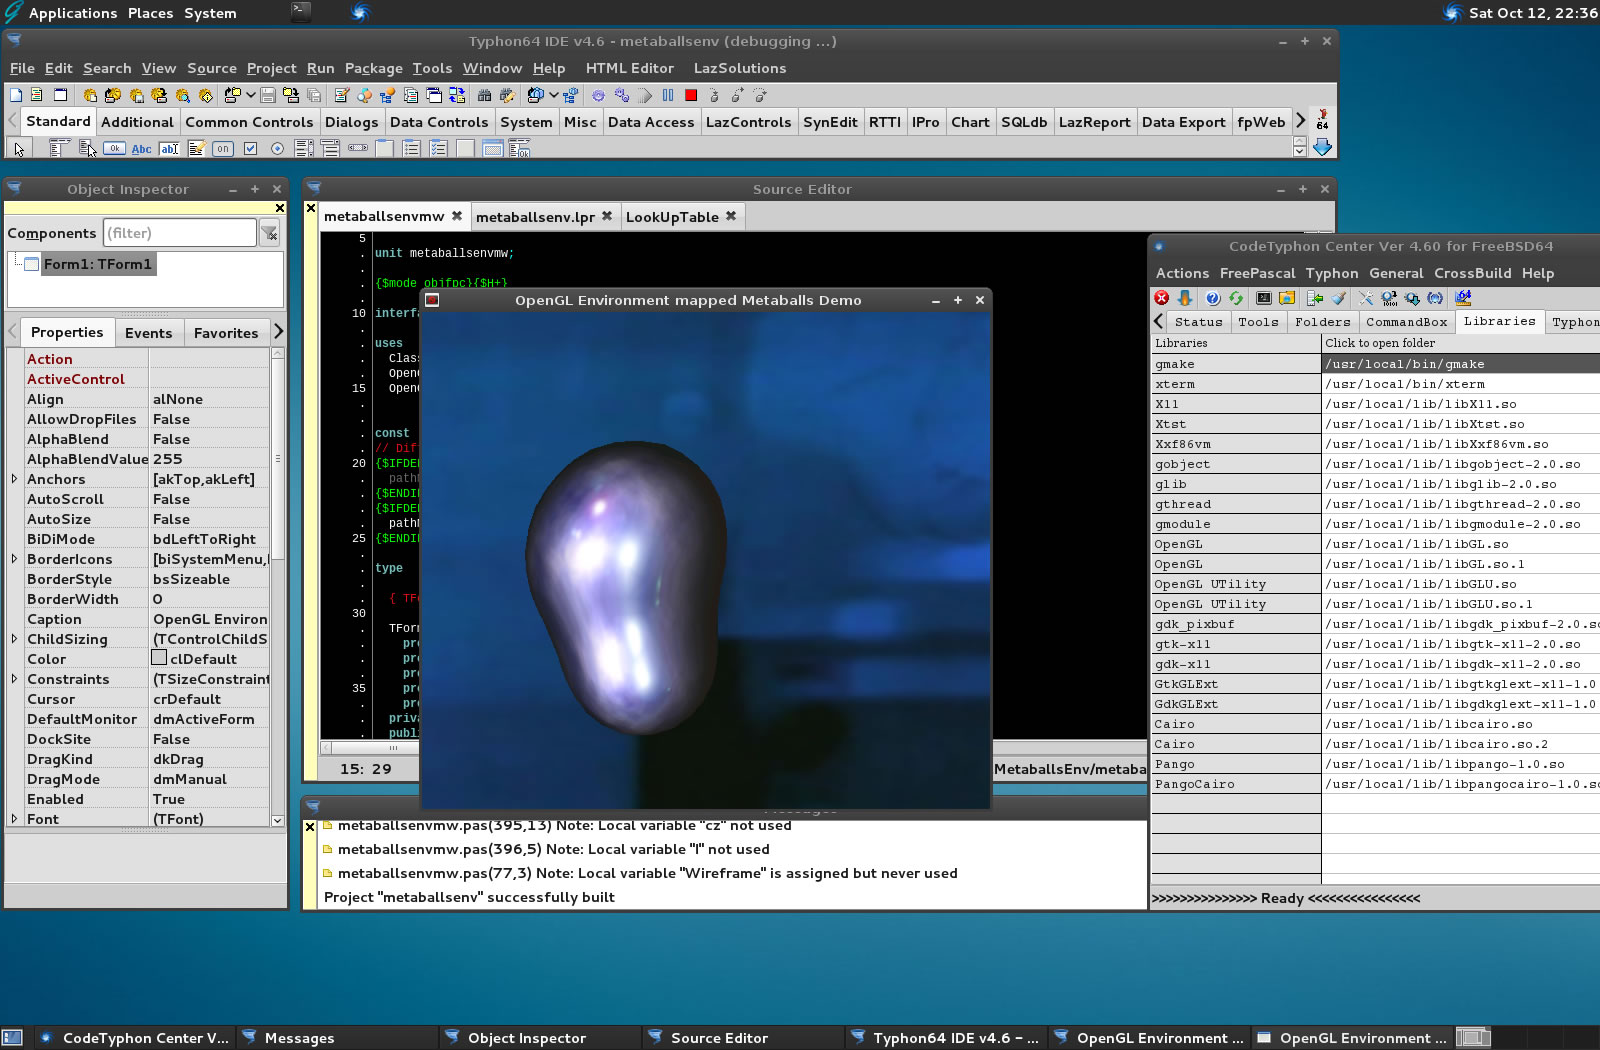Open the dropdown arrow next to build mode icon
Image resolution: width=1600 pixels, height=1050 pixels.
(x=554, y=95)
